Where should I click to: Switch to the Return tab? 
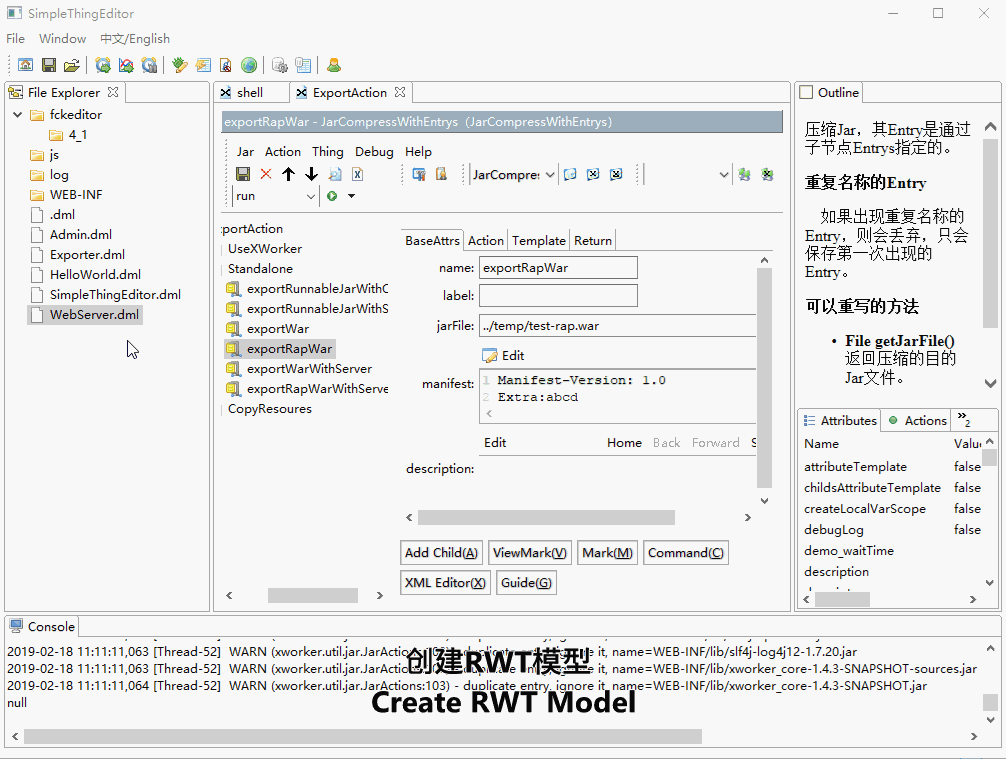coord(593,241)
